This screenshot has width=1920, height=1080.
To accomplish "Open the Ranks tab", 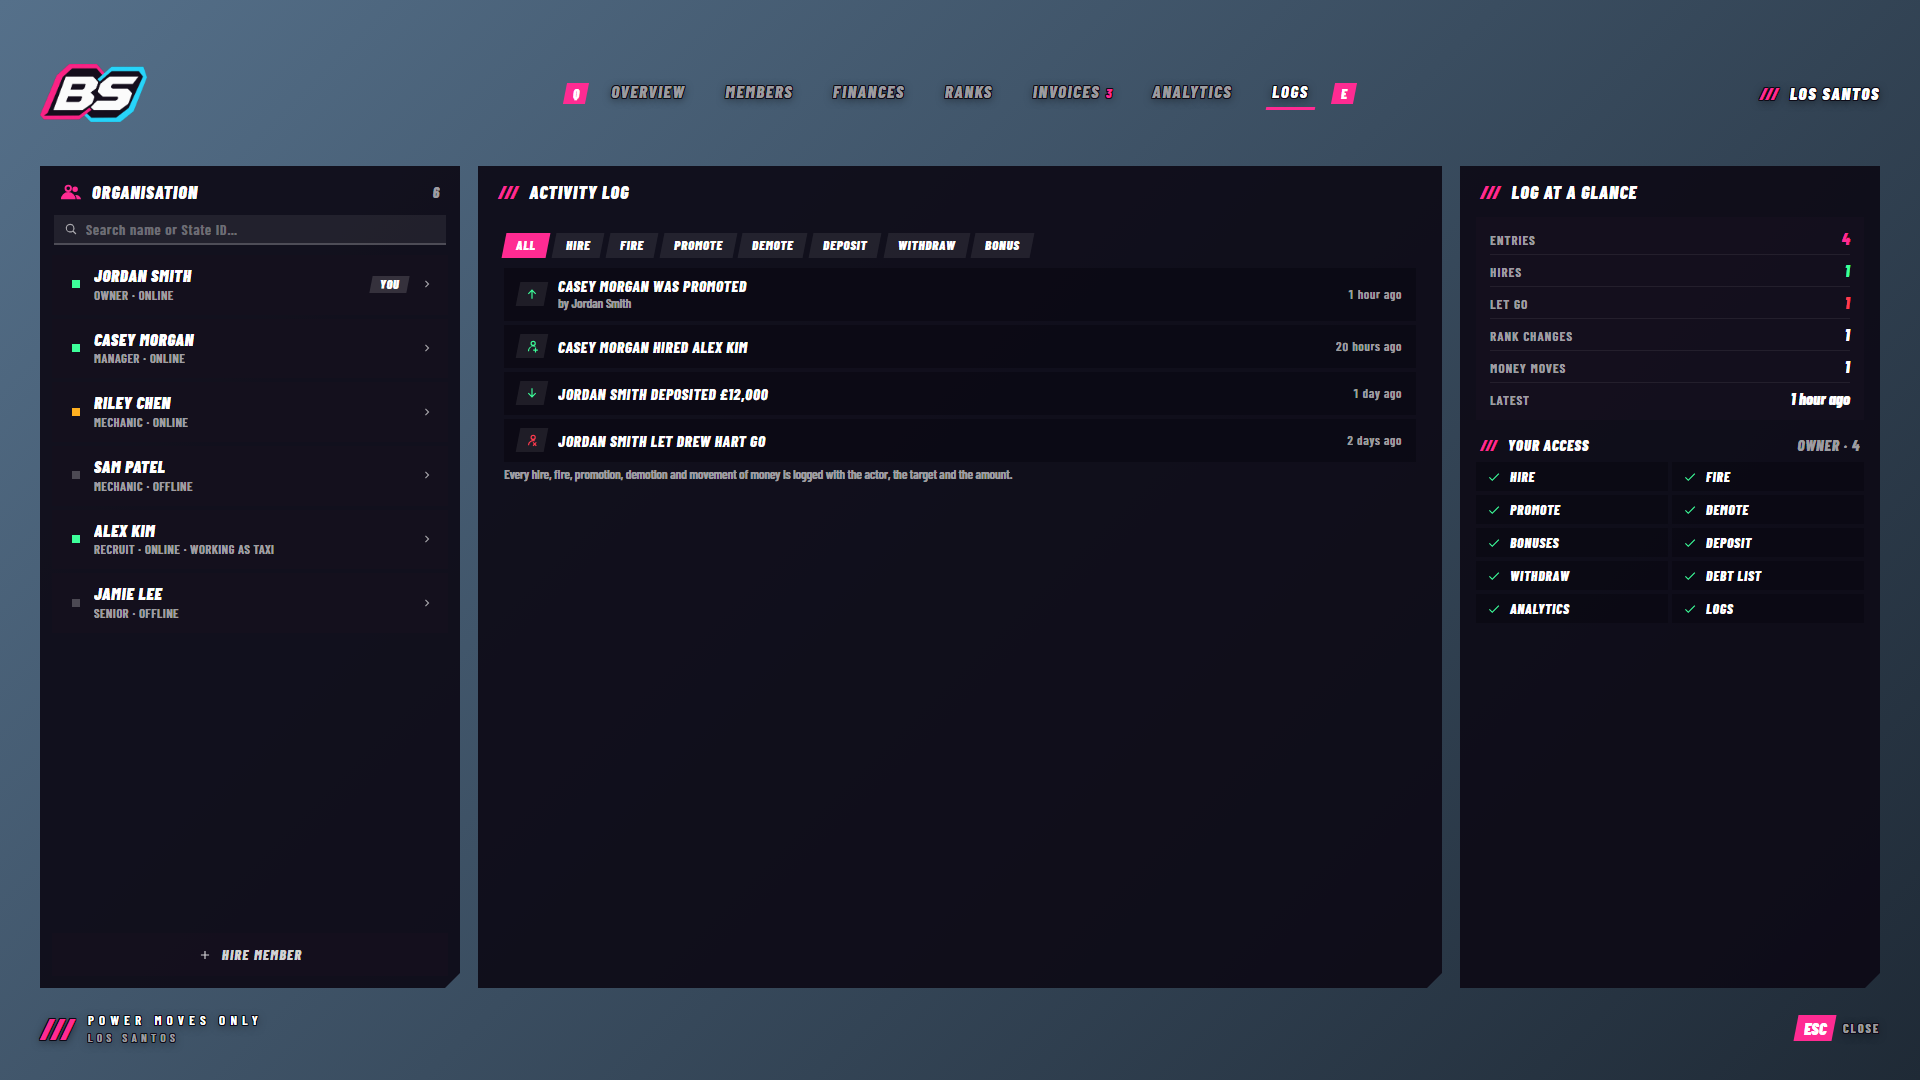I will pyautogui.click(x=968, y=93).
